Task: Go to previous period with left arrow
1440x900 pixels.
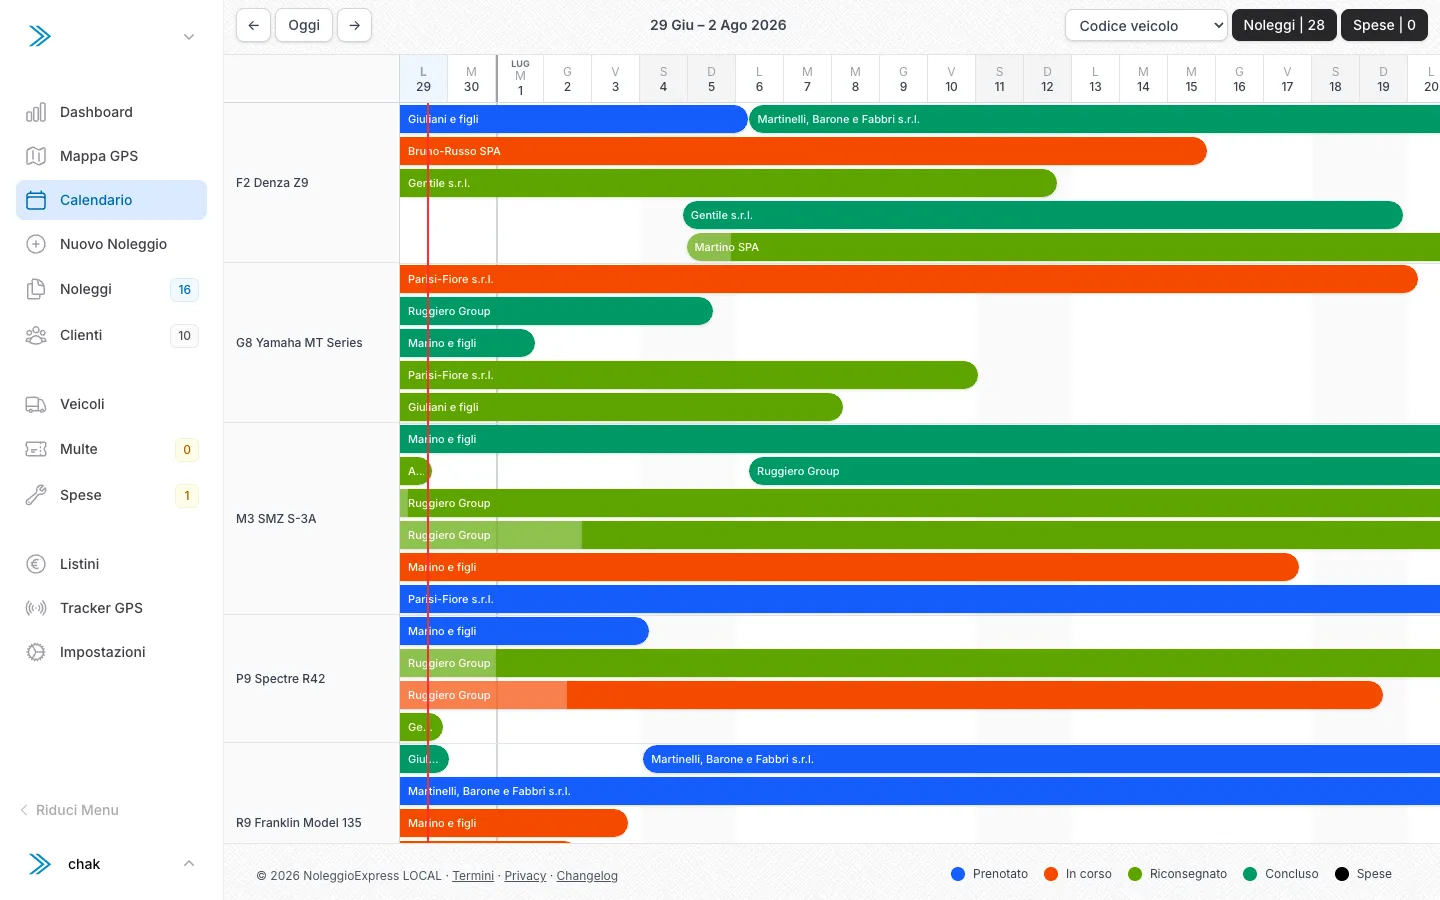Action: 254,25
